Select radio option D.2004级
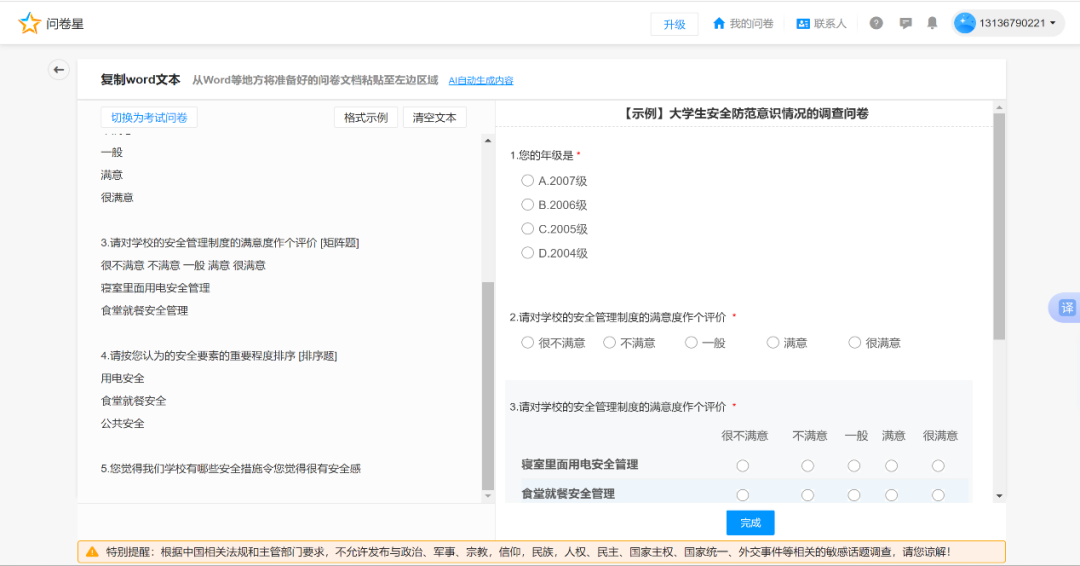Viewport: 1080px width, 566px height. [528, 253]
